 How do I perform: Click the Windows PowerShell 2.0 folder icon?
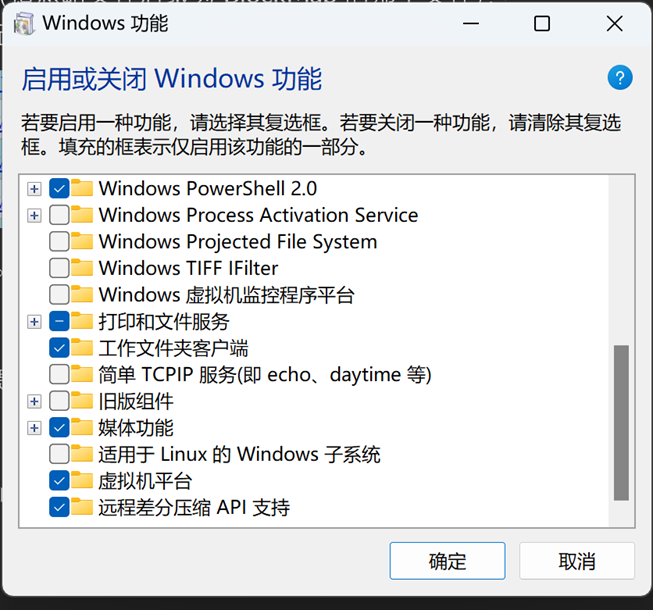82,188
